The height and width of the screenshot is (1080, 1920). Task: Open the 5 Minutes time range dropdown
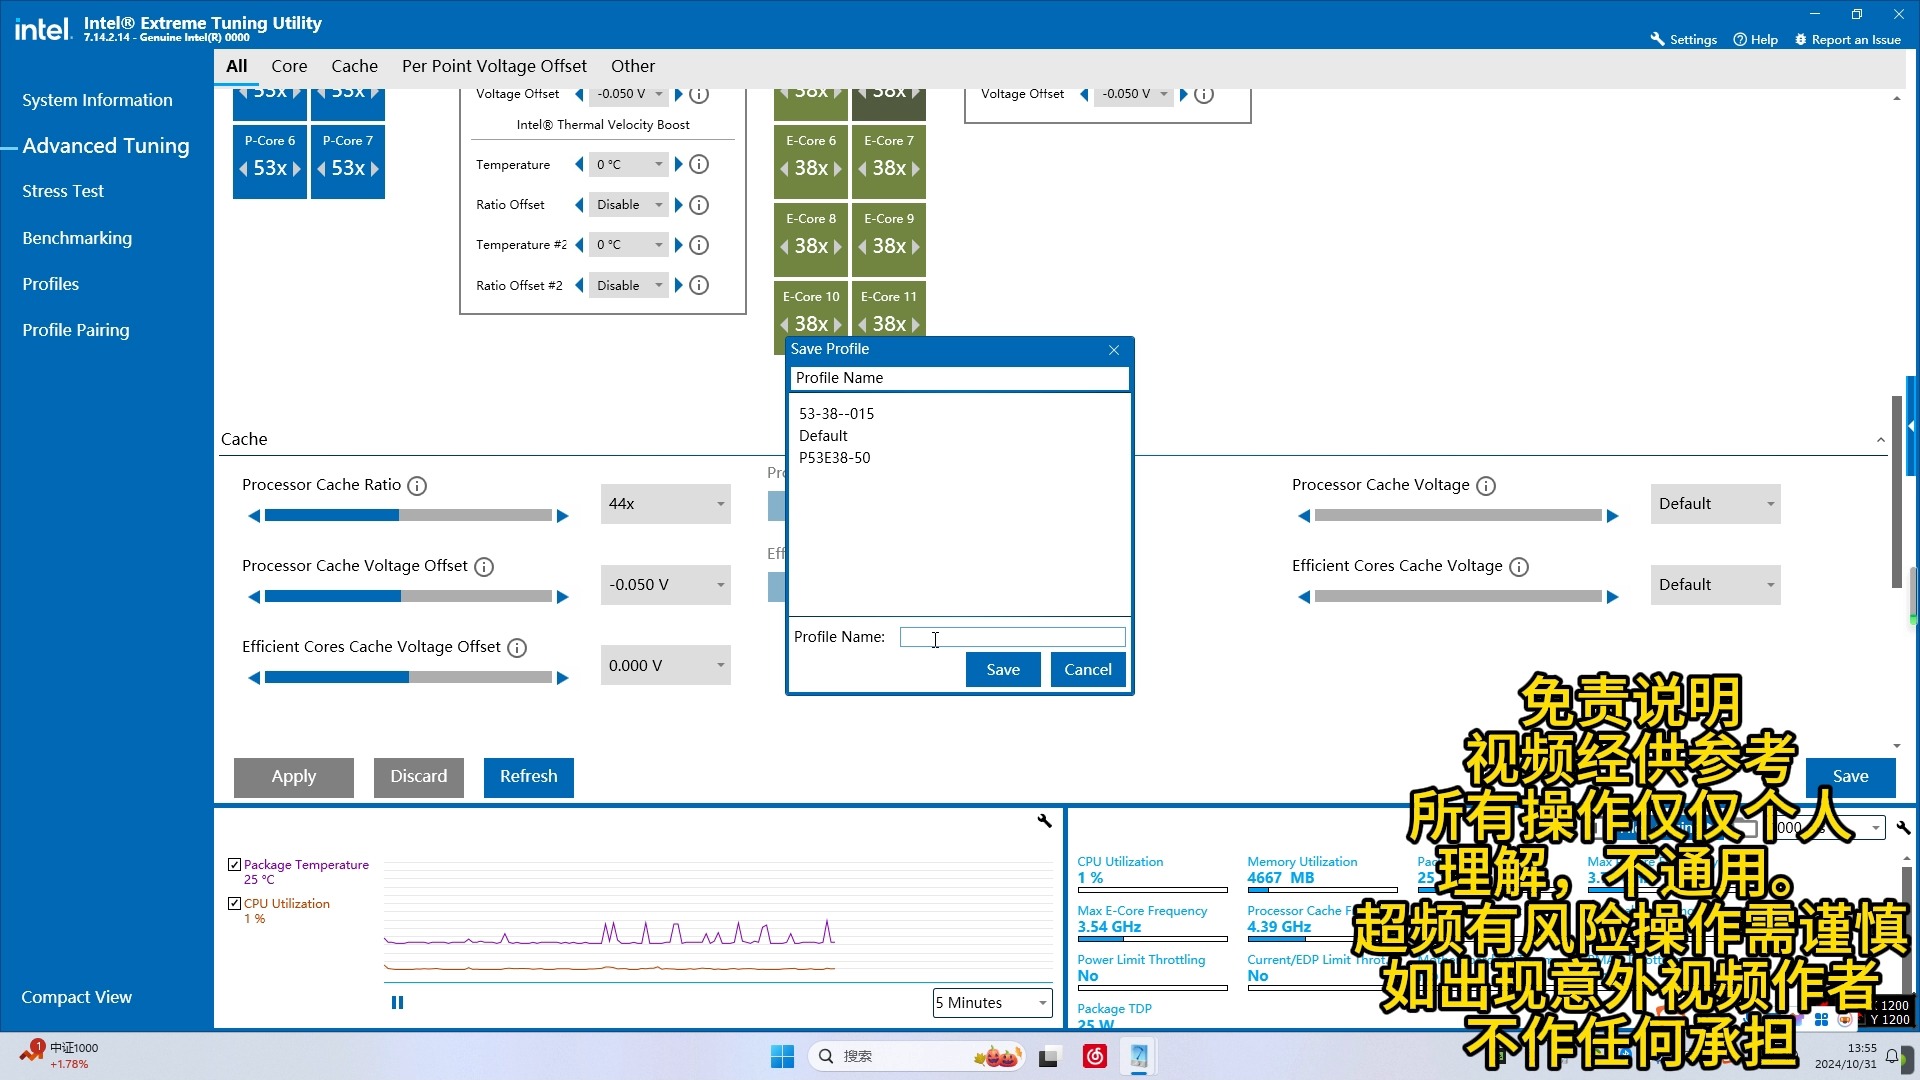[x=992, y=1003]
